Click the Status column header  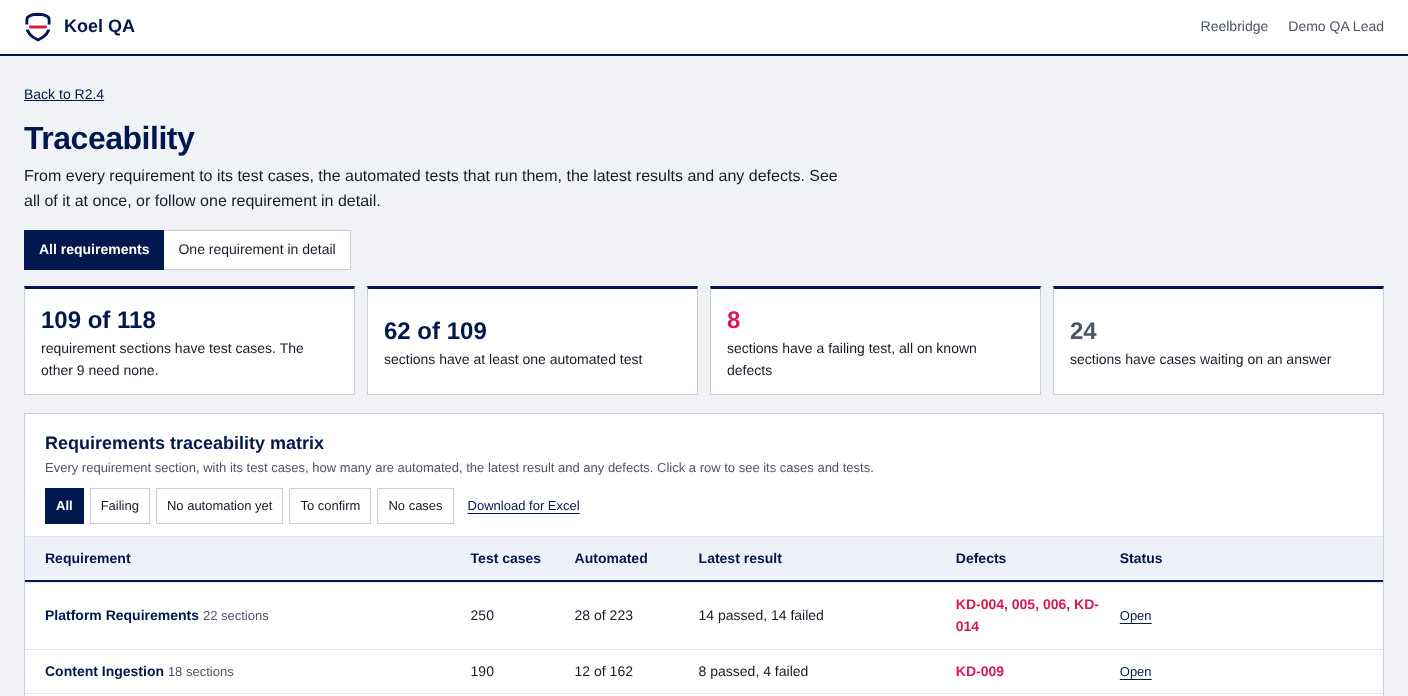coord(1141,559)
